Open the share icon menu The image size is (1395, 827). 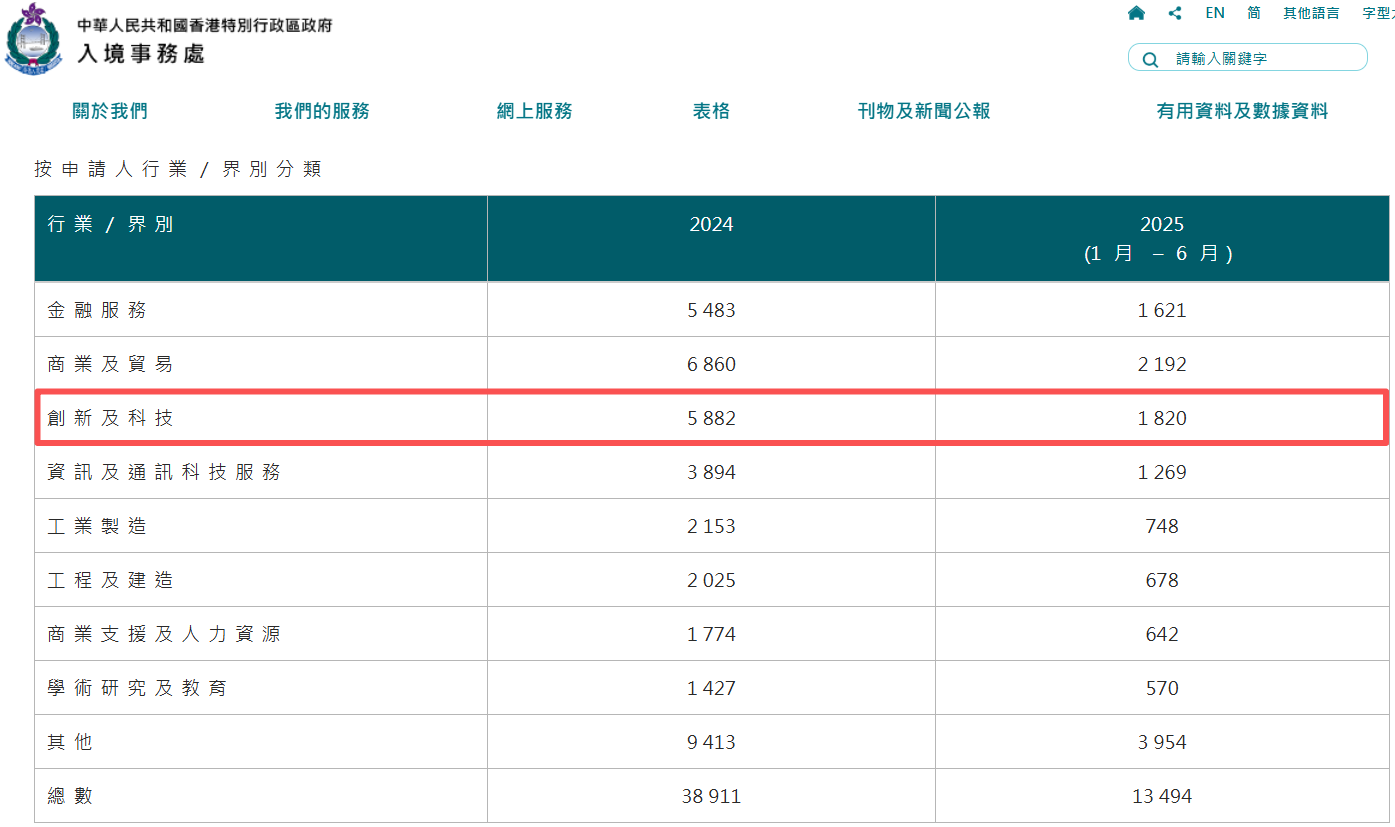(x=1175, y=13)
